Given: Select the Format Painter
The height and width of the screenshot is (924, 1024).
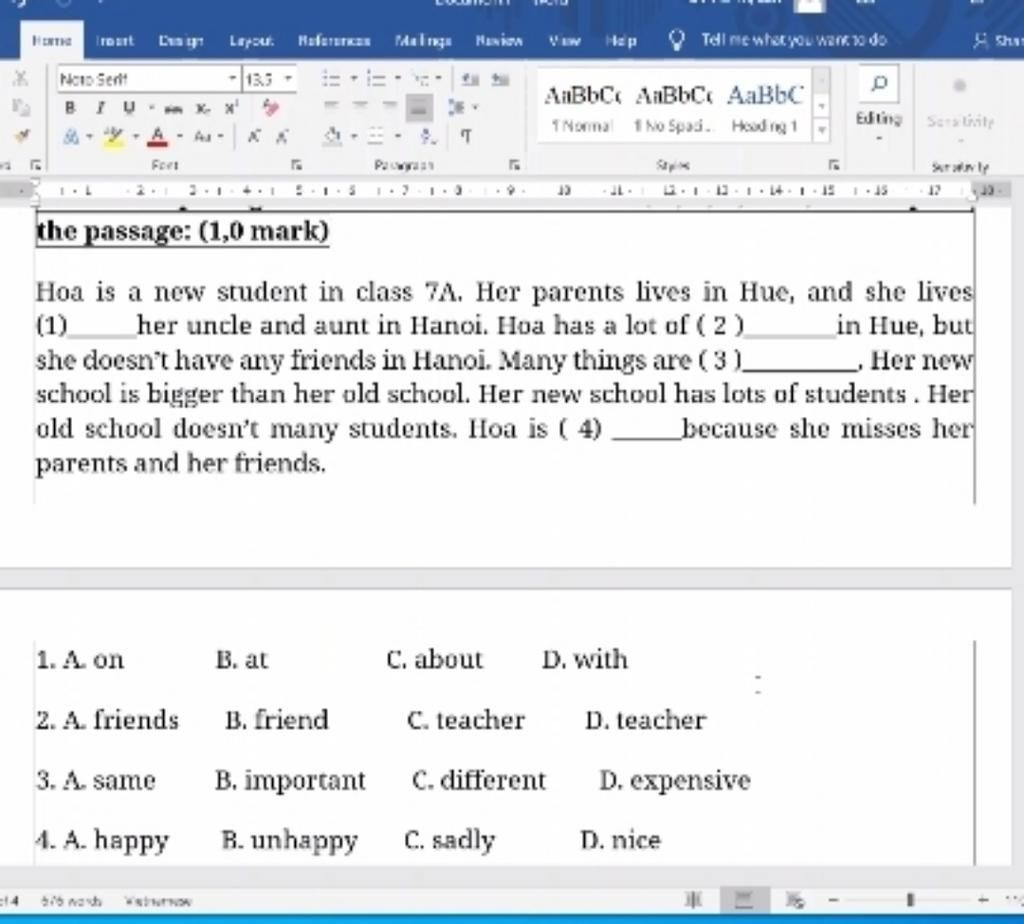Looking at the screenshot, I should 24,135.
